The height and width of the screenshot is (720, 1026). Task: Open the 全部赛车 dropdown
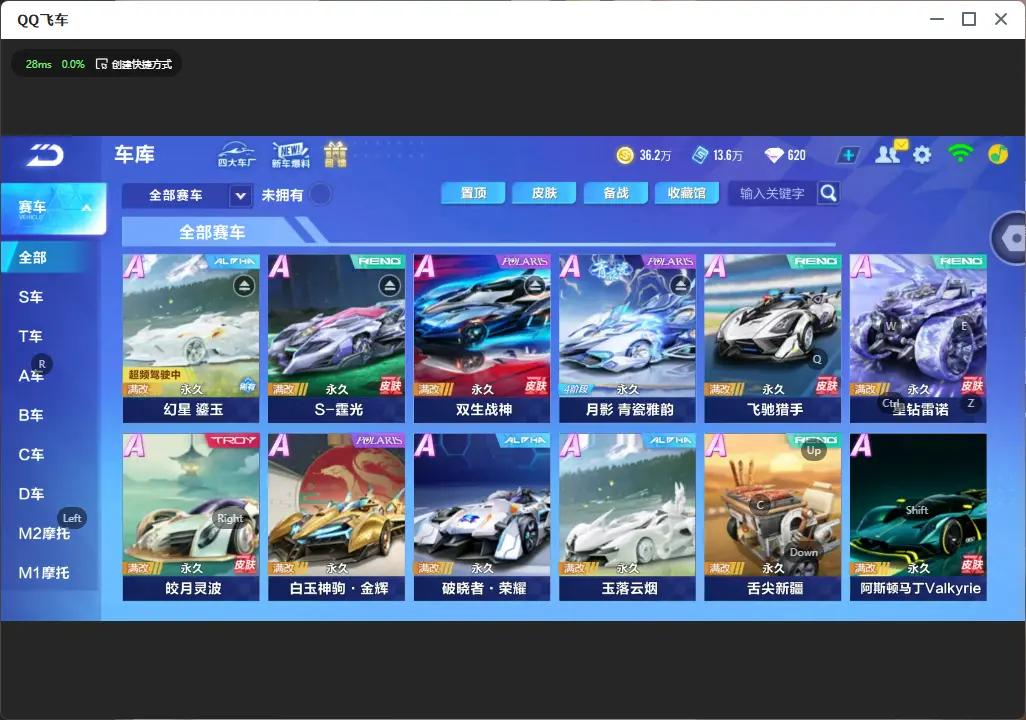187,195
